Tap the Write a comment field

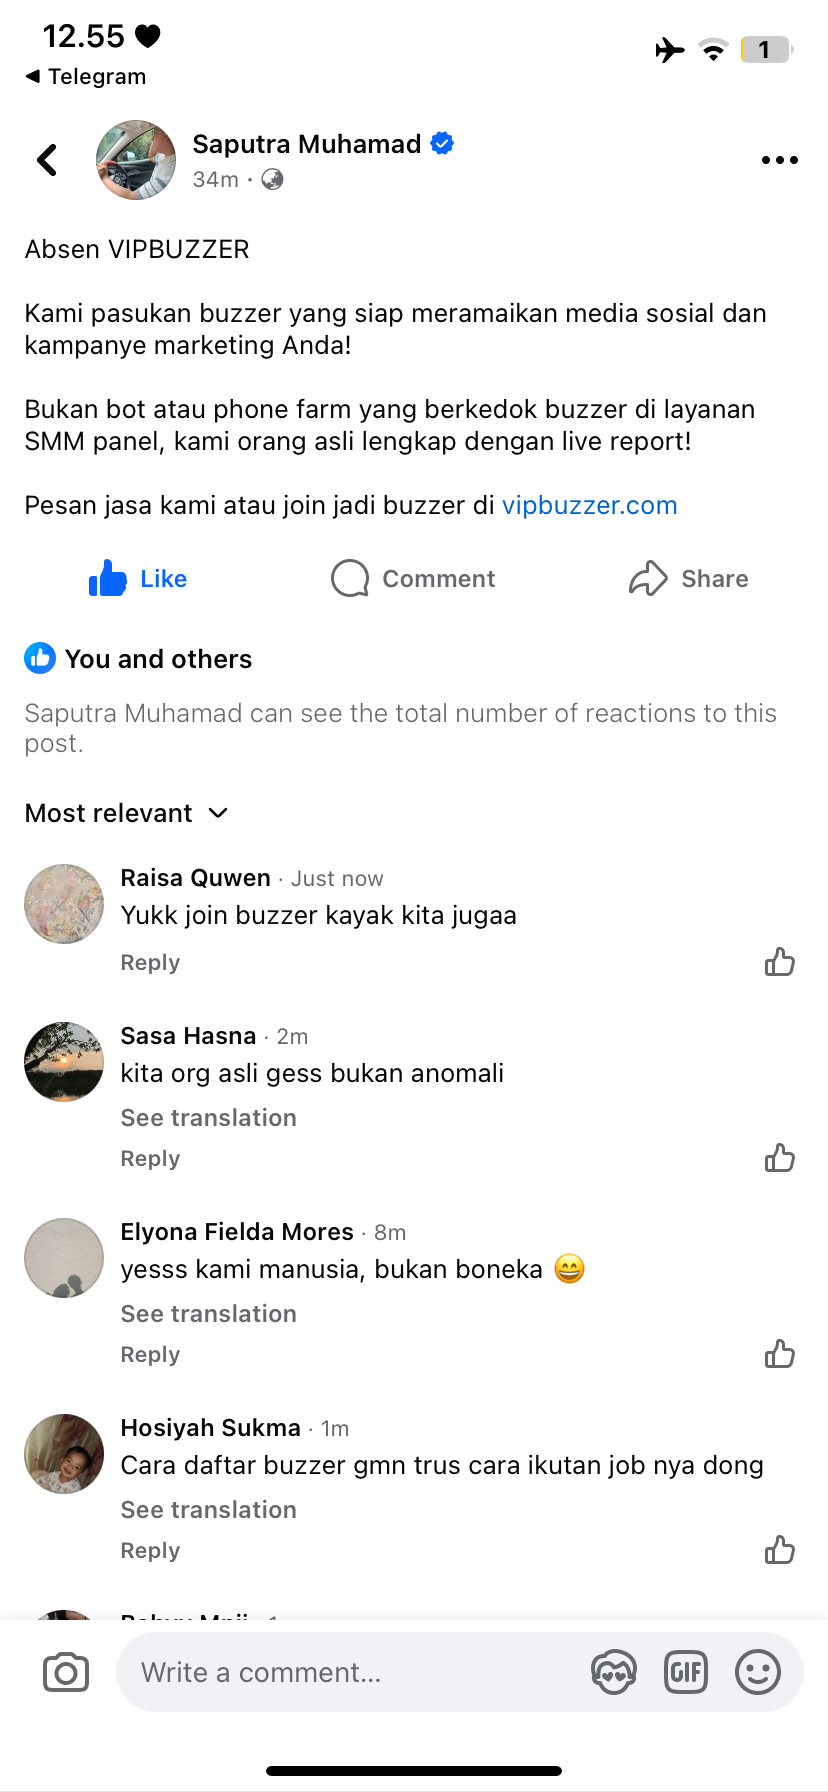pos(350,1672)
